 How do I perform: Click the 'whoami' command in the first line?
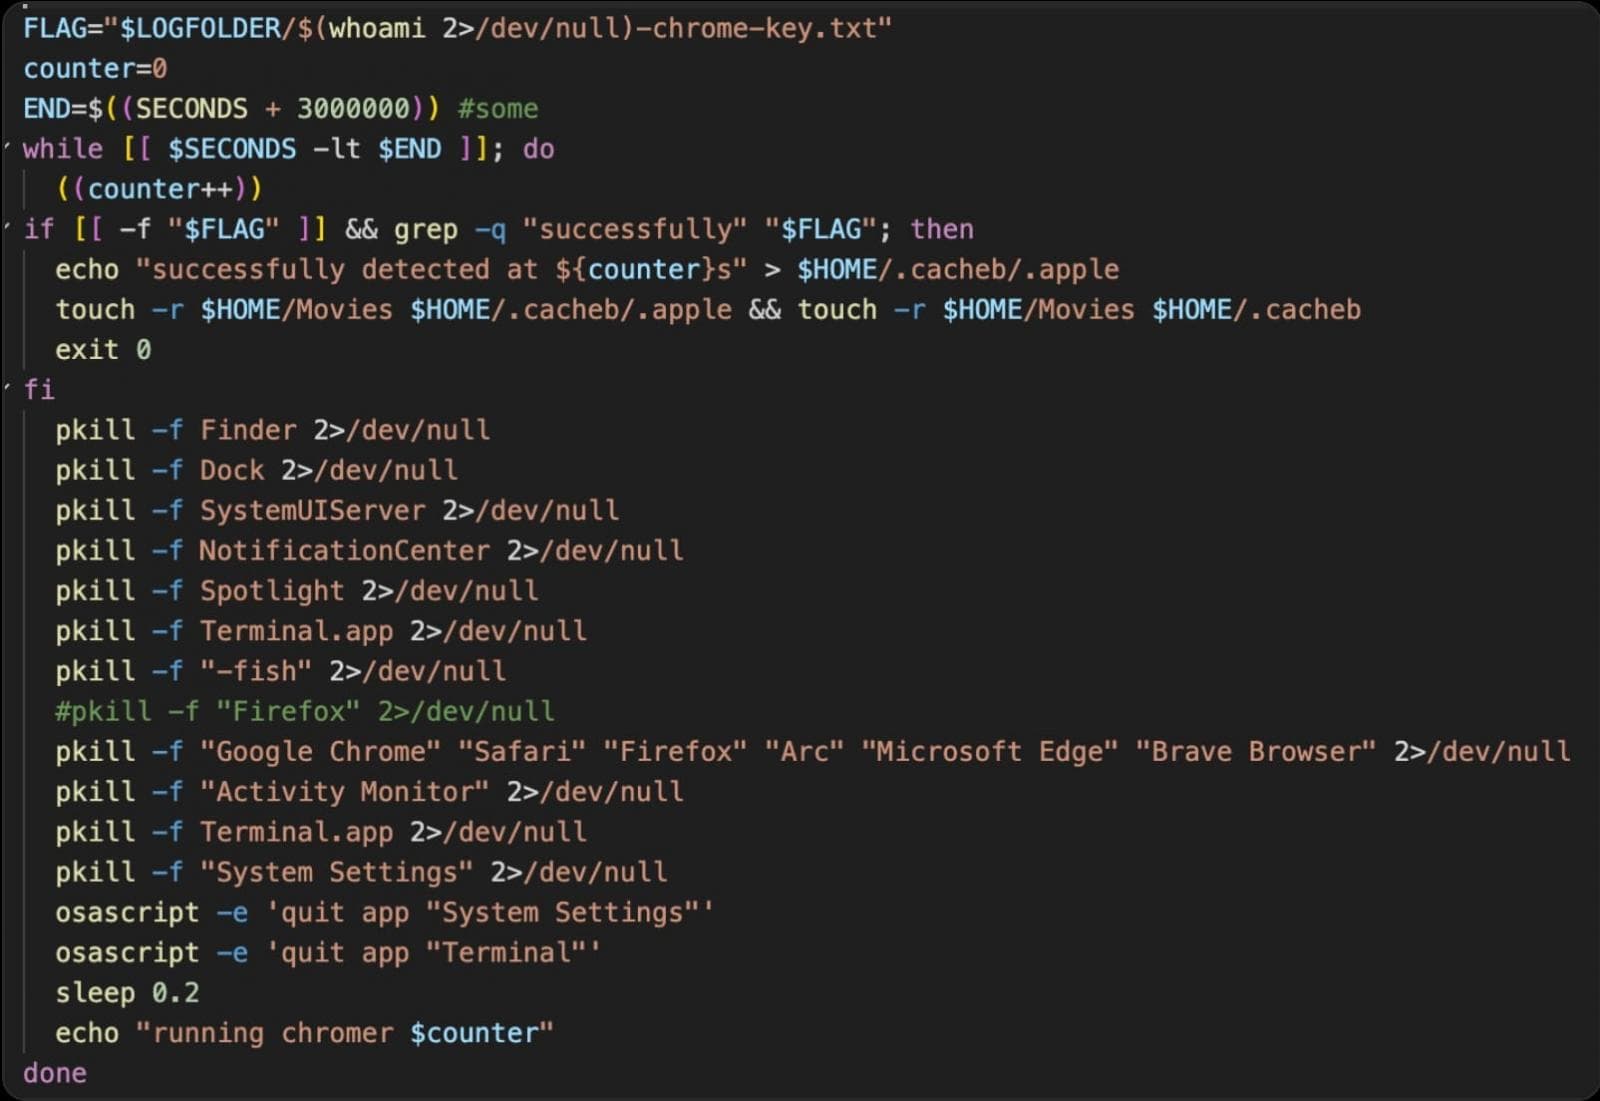(376, 28)
